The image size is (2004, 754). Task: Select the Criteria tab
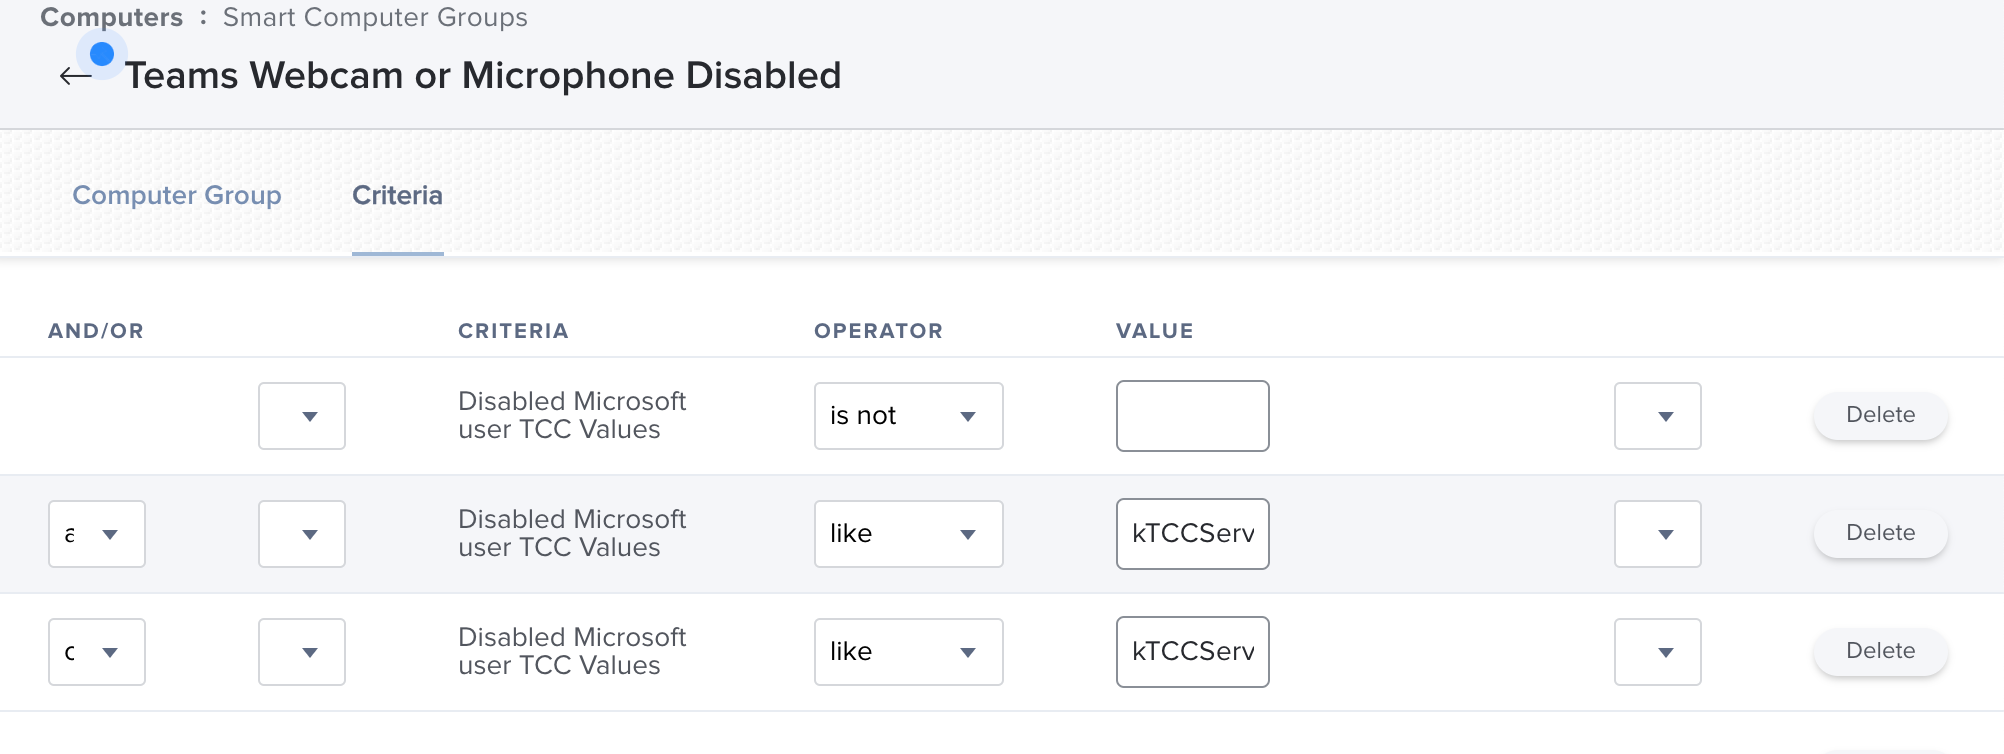(x=397, y=195)
